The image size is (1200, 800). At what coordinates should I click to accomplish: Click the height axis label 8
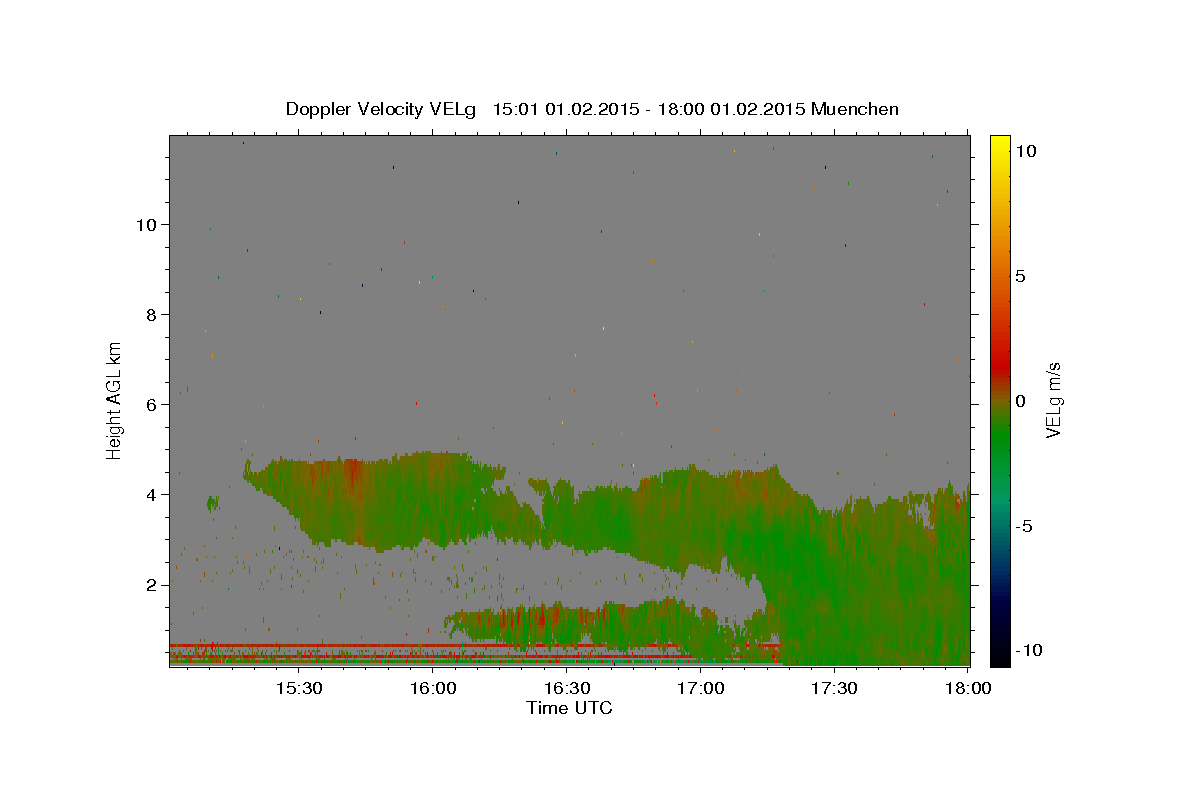point(151,314)
